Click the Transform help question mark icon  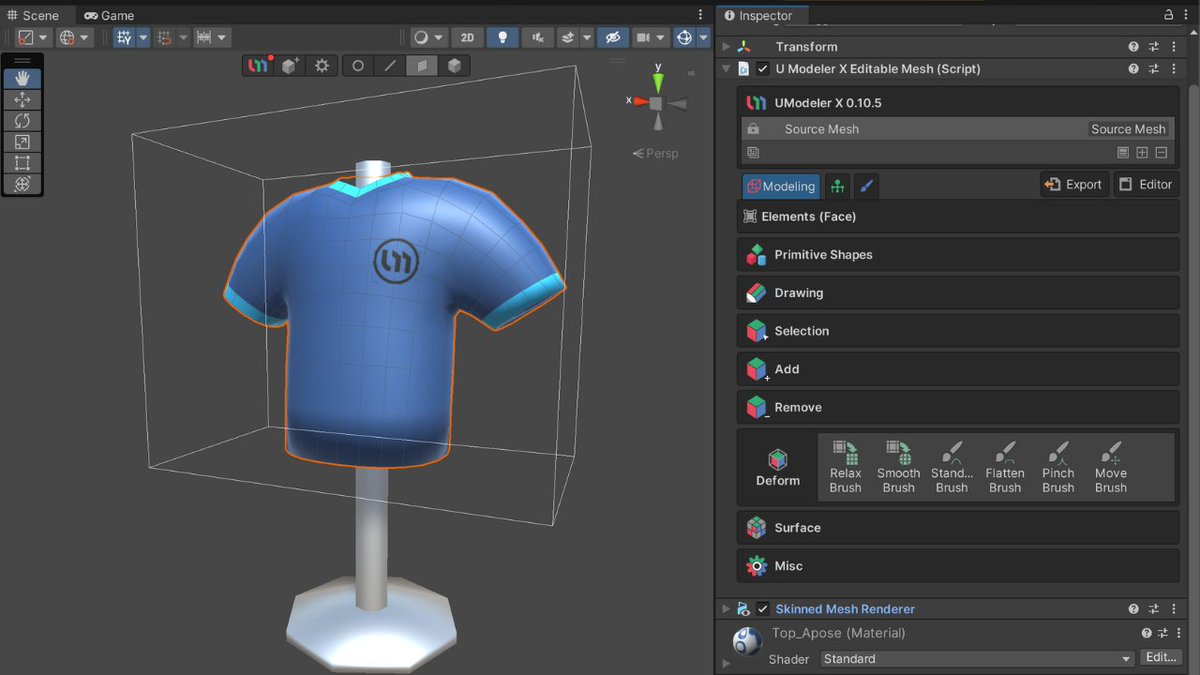[x=1133, y=46]
